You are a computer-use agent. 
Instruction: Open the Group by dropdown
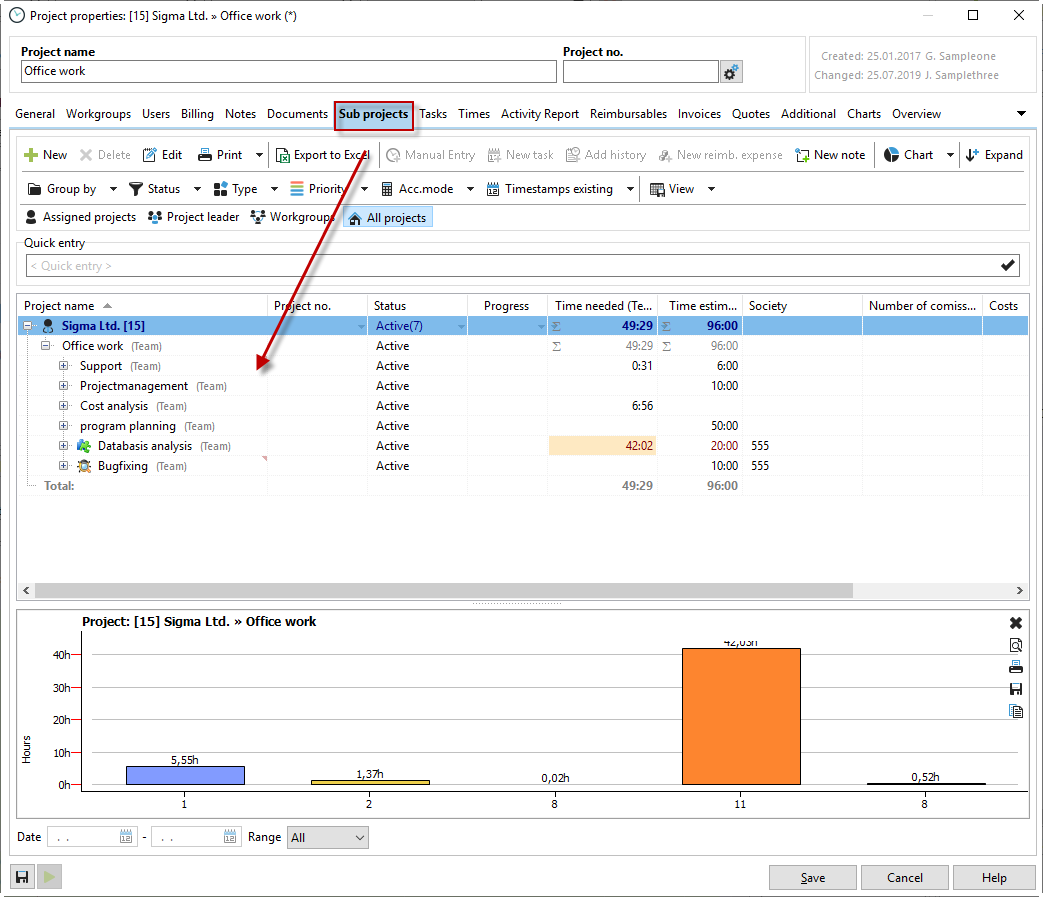[x=71, y=189]
